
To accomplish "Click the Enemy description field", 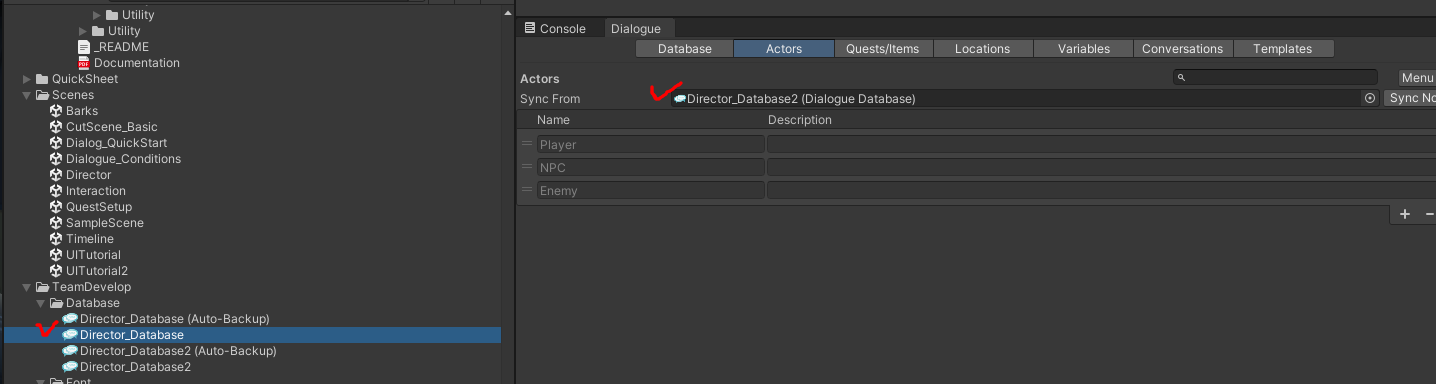I will [x=1101, y=190].
